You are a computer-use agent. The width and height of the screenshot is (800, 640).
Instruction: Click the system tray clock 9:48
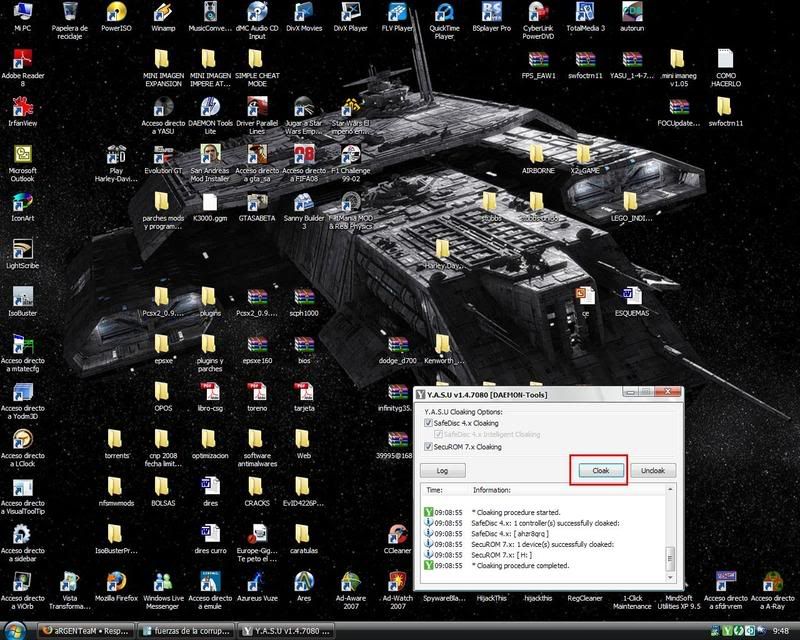[781, 631]
